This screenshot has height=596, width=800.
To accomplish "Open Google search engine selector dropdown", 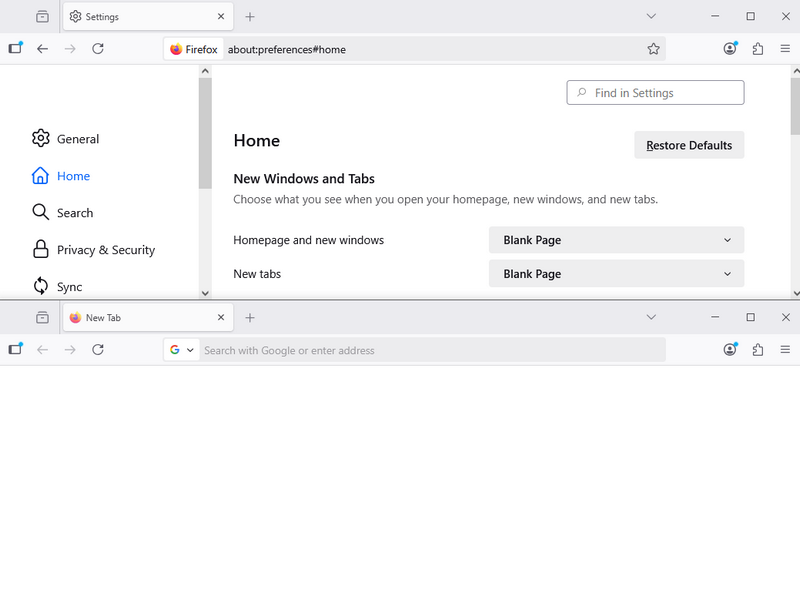I will tap(181, 350).
